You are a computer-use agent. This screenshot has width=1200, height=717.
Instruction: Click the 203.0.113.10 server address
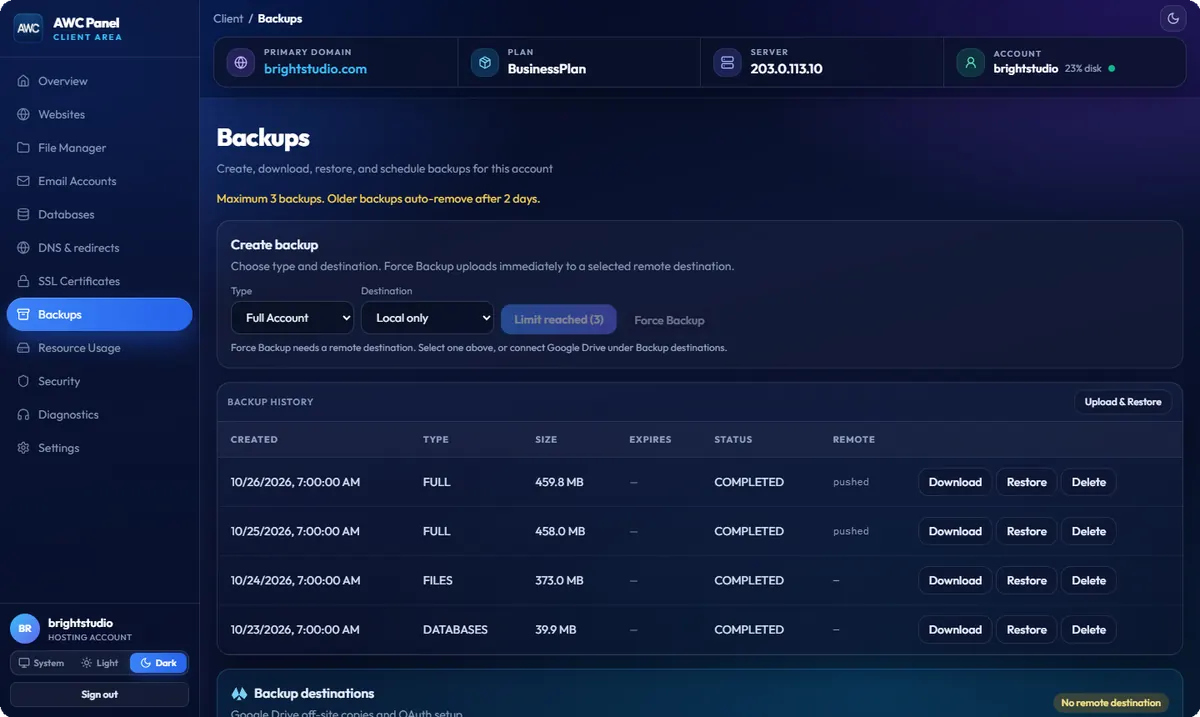[x=786, y=69]
